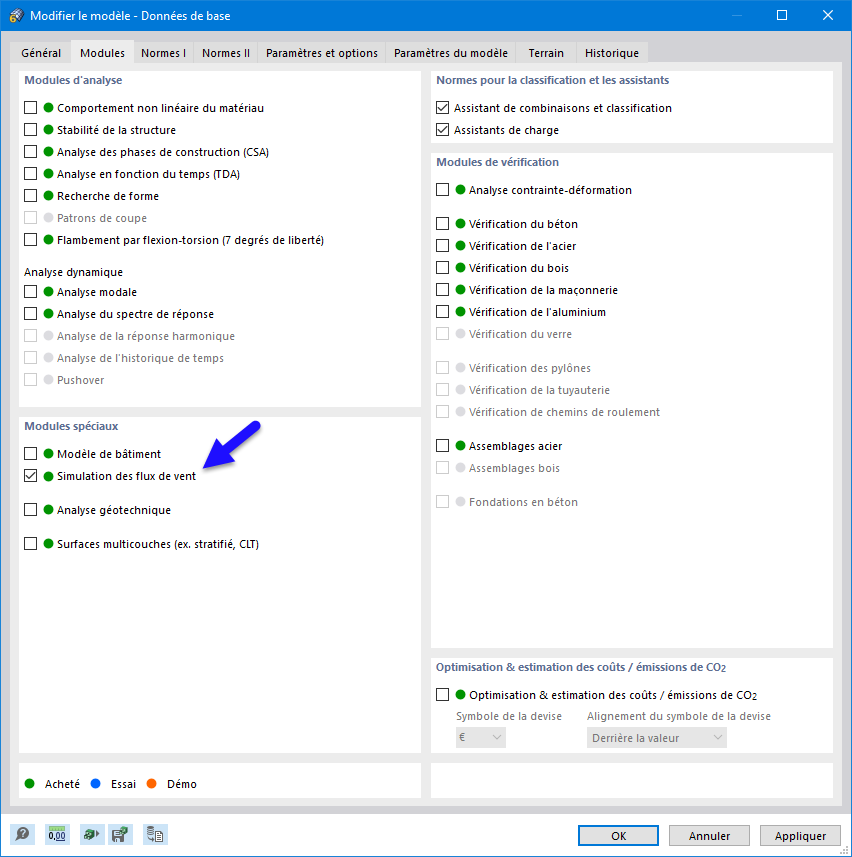Disable Simulation des flux de vent
The image size is (852, 857).
(x=30, y=475)
